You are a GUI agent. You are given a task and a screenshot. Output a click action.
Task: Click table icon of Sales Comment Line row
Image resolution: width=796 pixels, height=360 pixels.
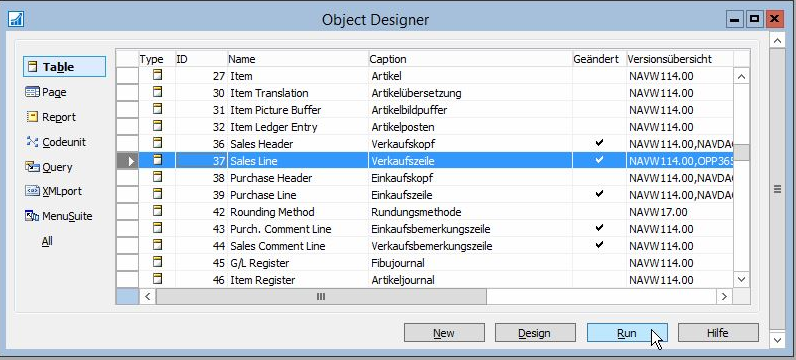click(158, 246)
